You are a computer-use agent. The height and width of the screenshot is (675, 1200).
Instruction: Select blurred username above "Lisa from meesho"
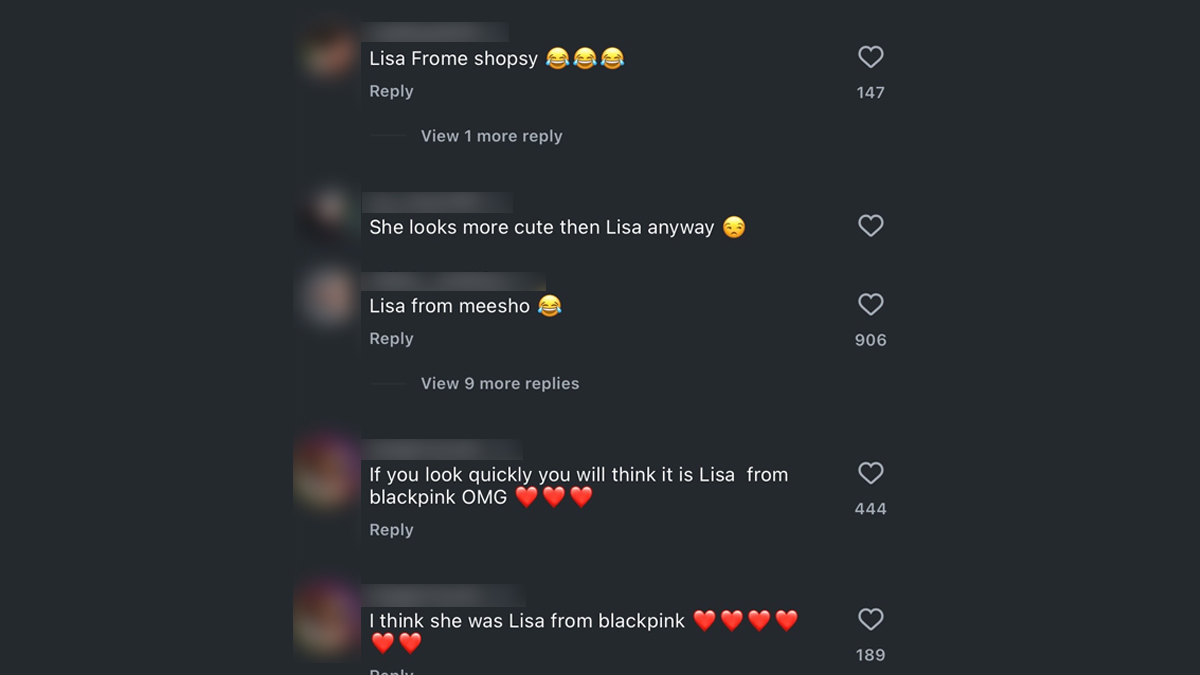452,281
